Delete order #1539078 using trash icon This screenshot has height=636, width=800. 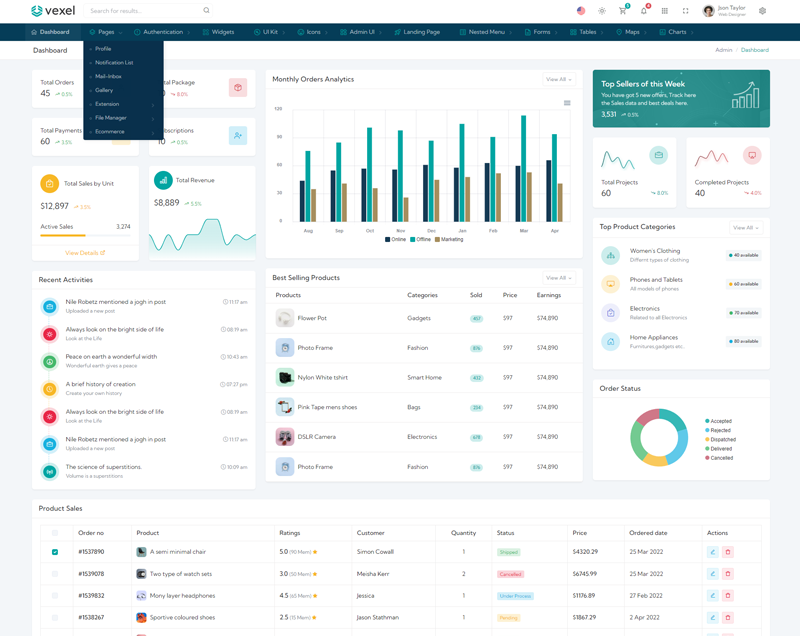728,574
